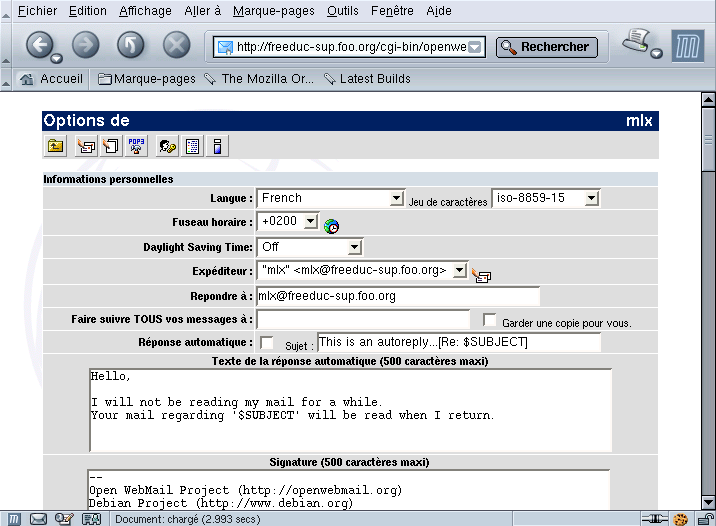
Task: Open the mail icon in status bar
Action: coord(39,519)
